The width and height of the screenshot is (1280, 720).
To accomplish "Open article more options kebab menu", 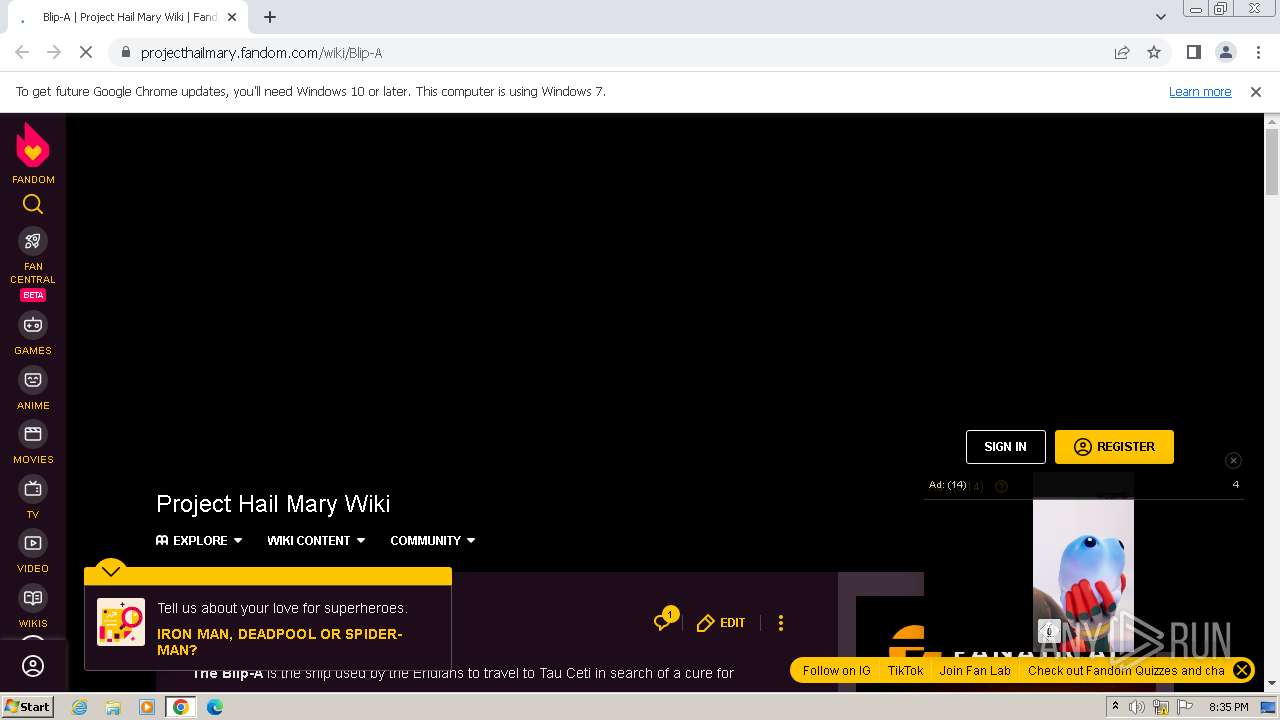I will click(x=781, y=623).
